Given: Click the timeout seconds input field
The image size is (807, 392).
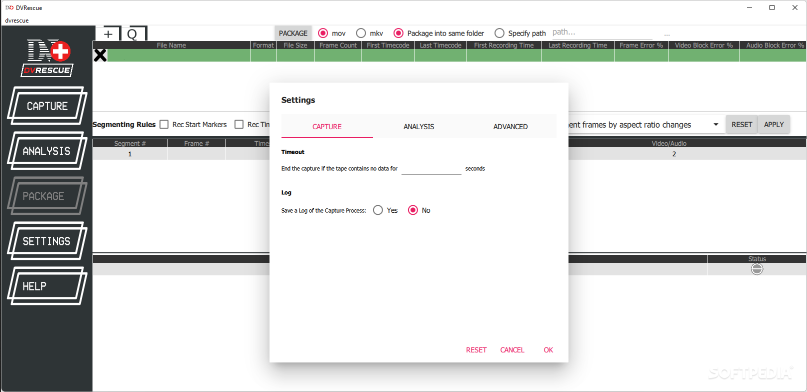Looking at the screenshot, I should tap(431, 168).
